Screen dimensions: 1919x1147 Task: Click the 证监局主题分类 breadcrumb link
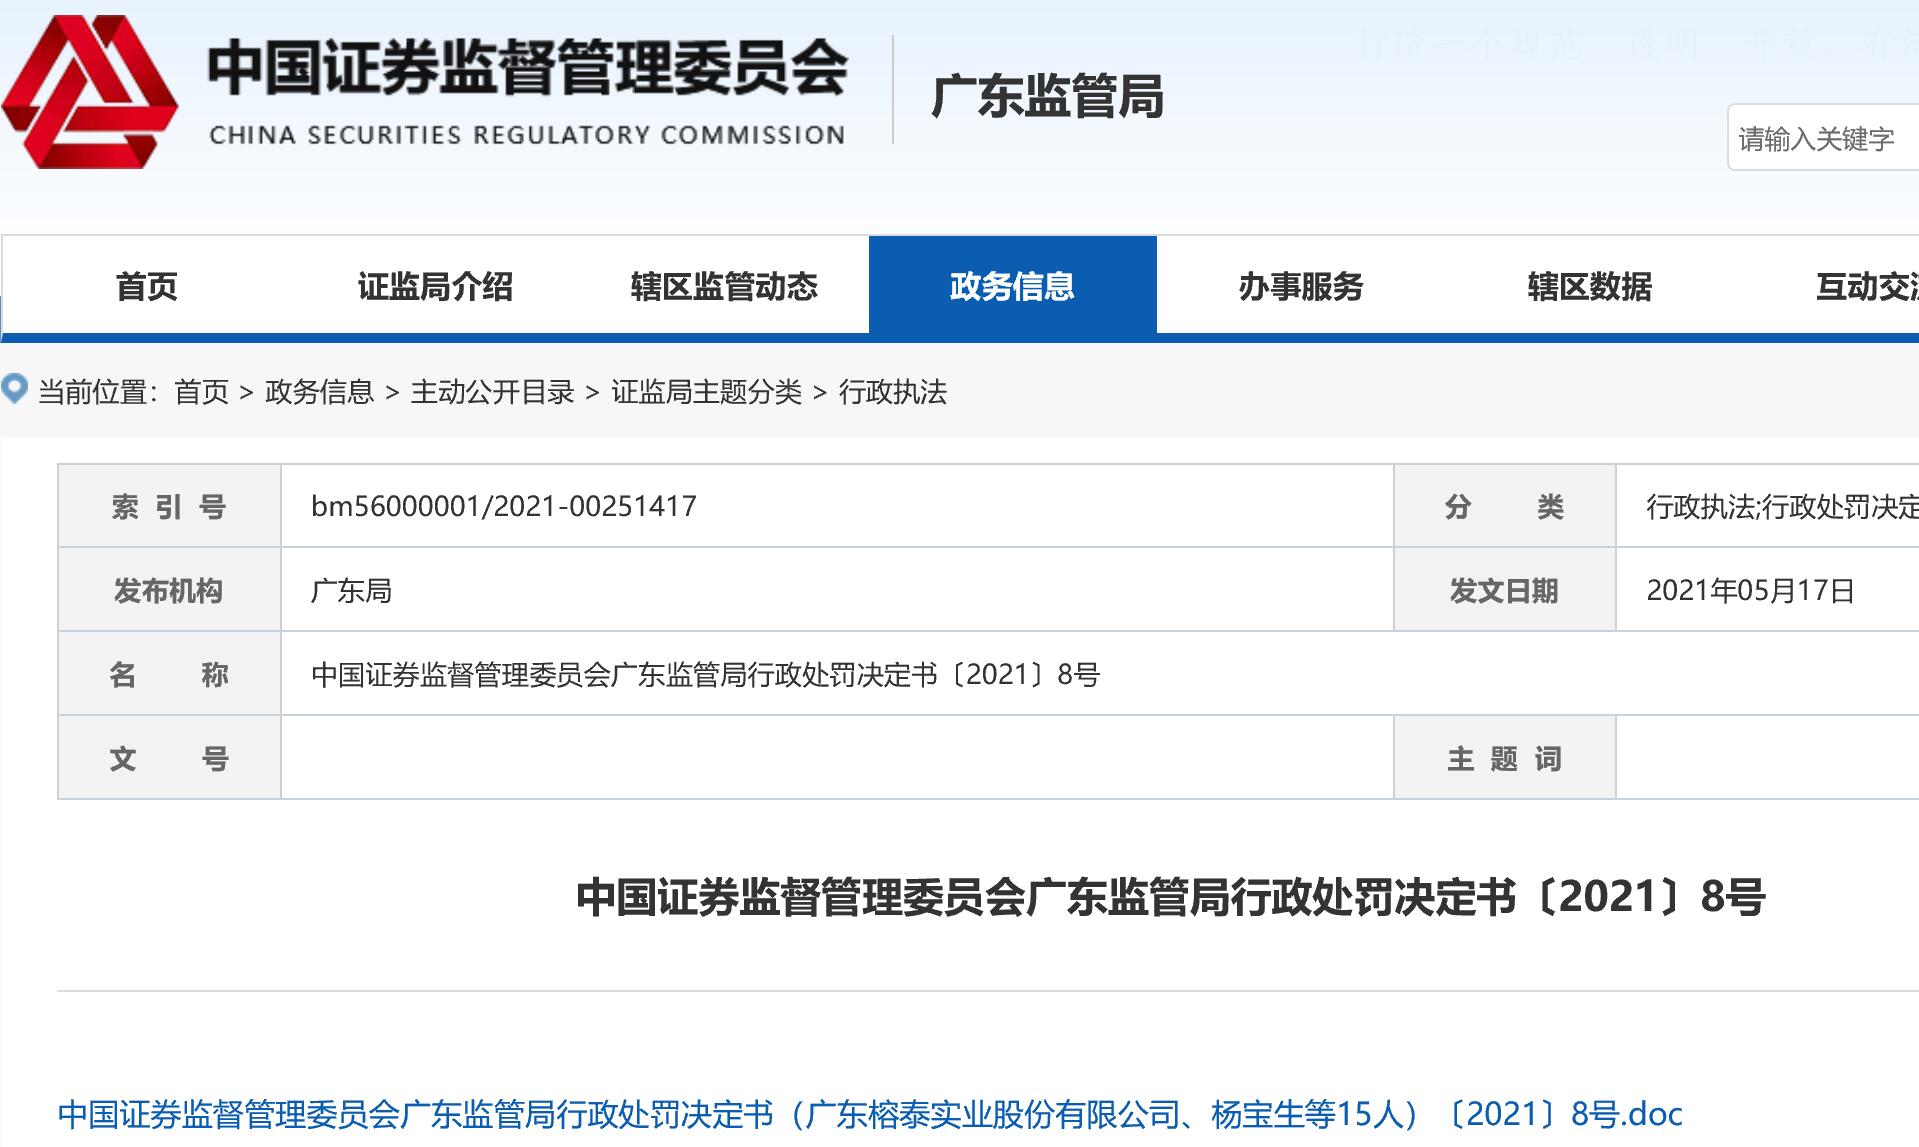(707, 392)
